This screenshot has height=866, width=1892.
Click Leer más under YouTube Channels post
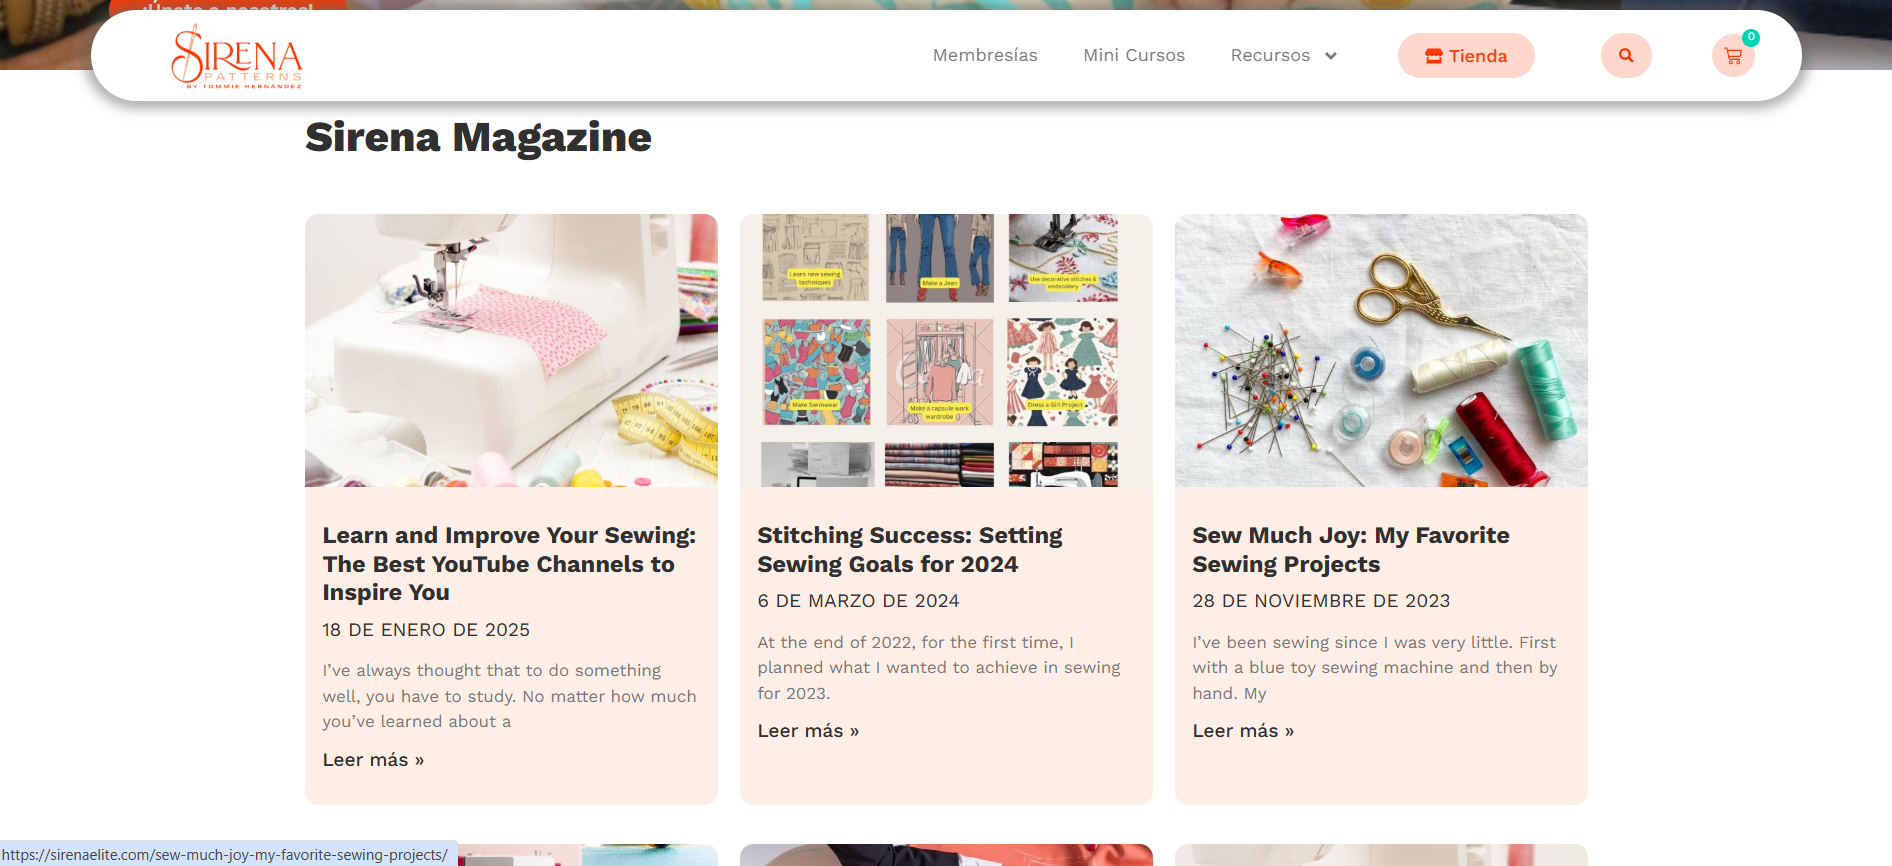click(x=373, y=760)
